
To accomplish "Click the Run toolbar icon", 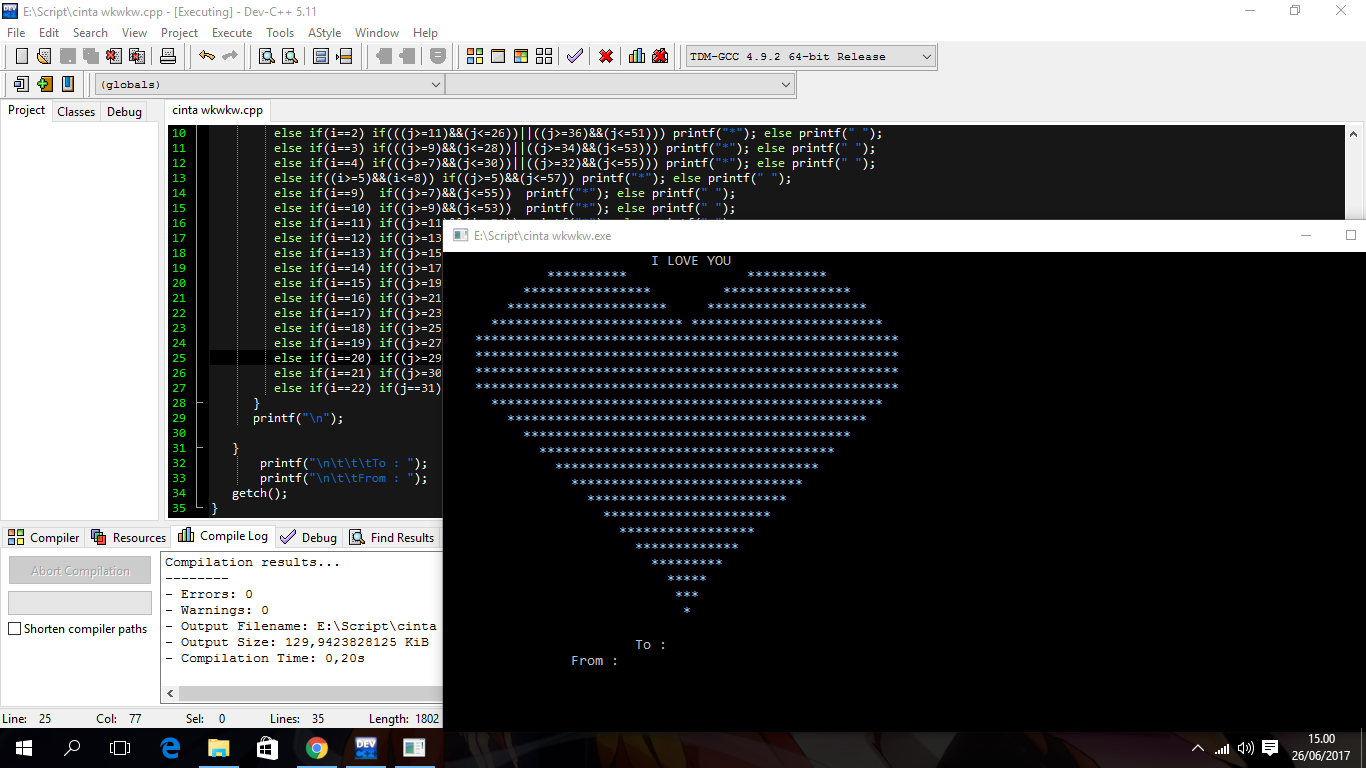I will tap(498, 56).
